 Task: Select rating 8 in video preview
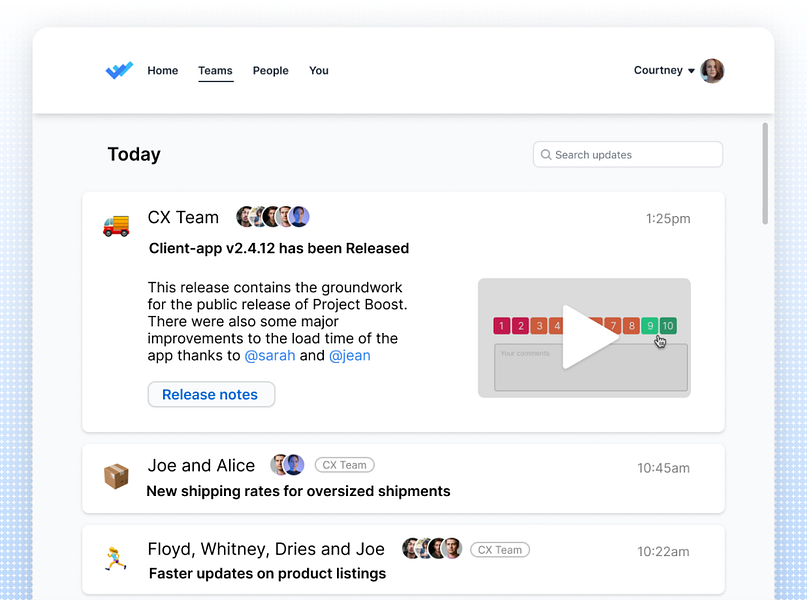pos(631,325)
